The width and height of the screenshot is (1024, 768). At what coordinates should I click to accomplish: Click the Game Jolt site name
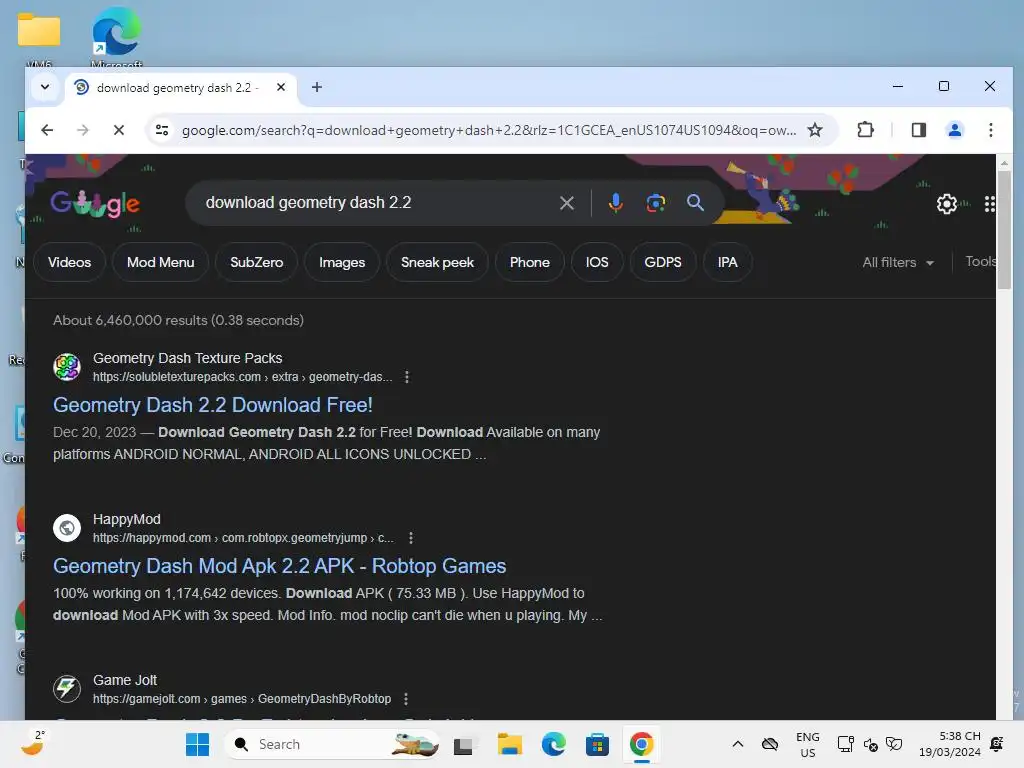click(x=125, y=680)
